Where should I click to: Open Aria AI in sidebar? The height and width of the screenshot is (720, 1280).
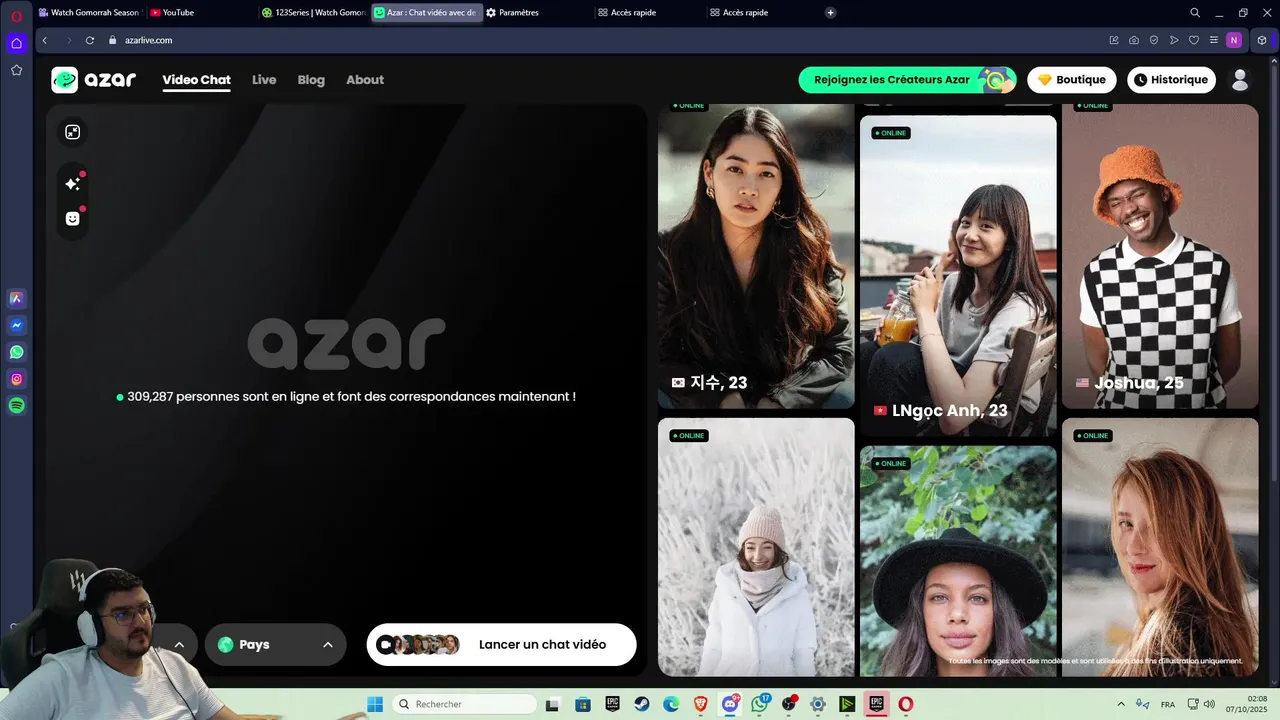16,298
